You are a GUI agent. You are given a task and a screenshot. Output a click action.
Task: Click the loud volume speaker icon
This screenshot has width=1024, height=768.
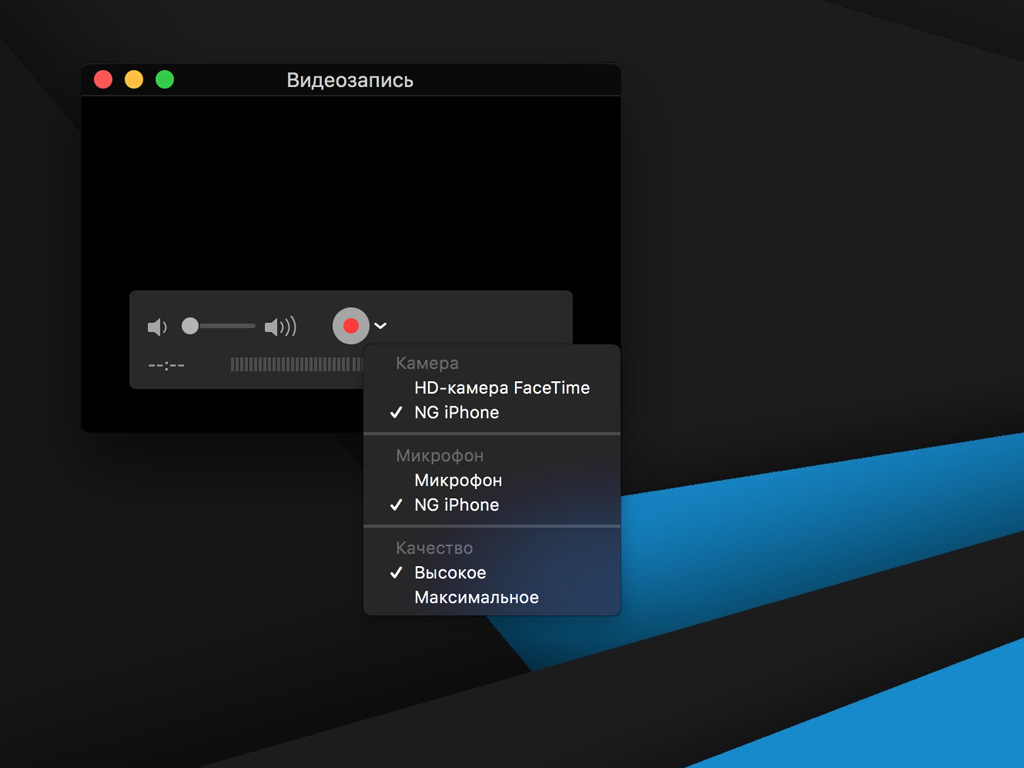280,327
